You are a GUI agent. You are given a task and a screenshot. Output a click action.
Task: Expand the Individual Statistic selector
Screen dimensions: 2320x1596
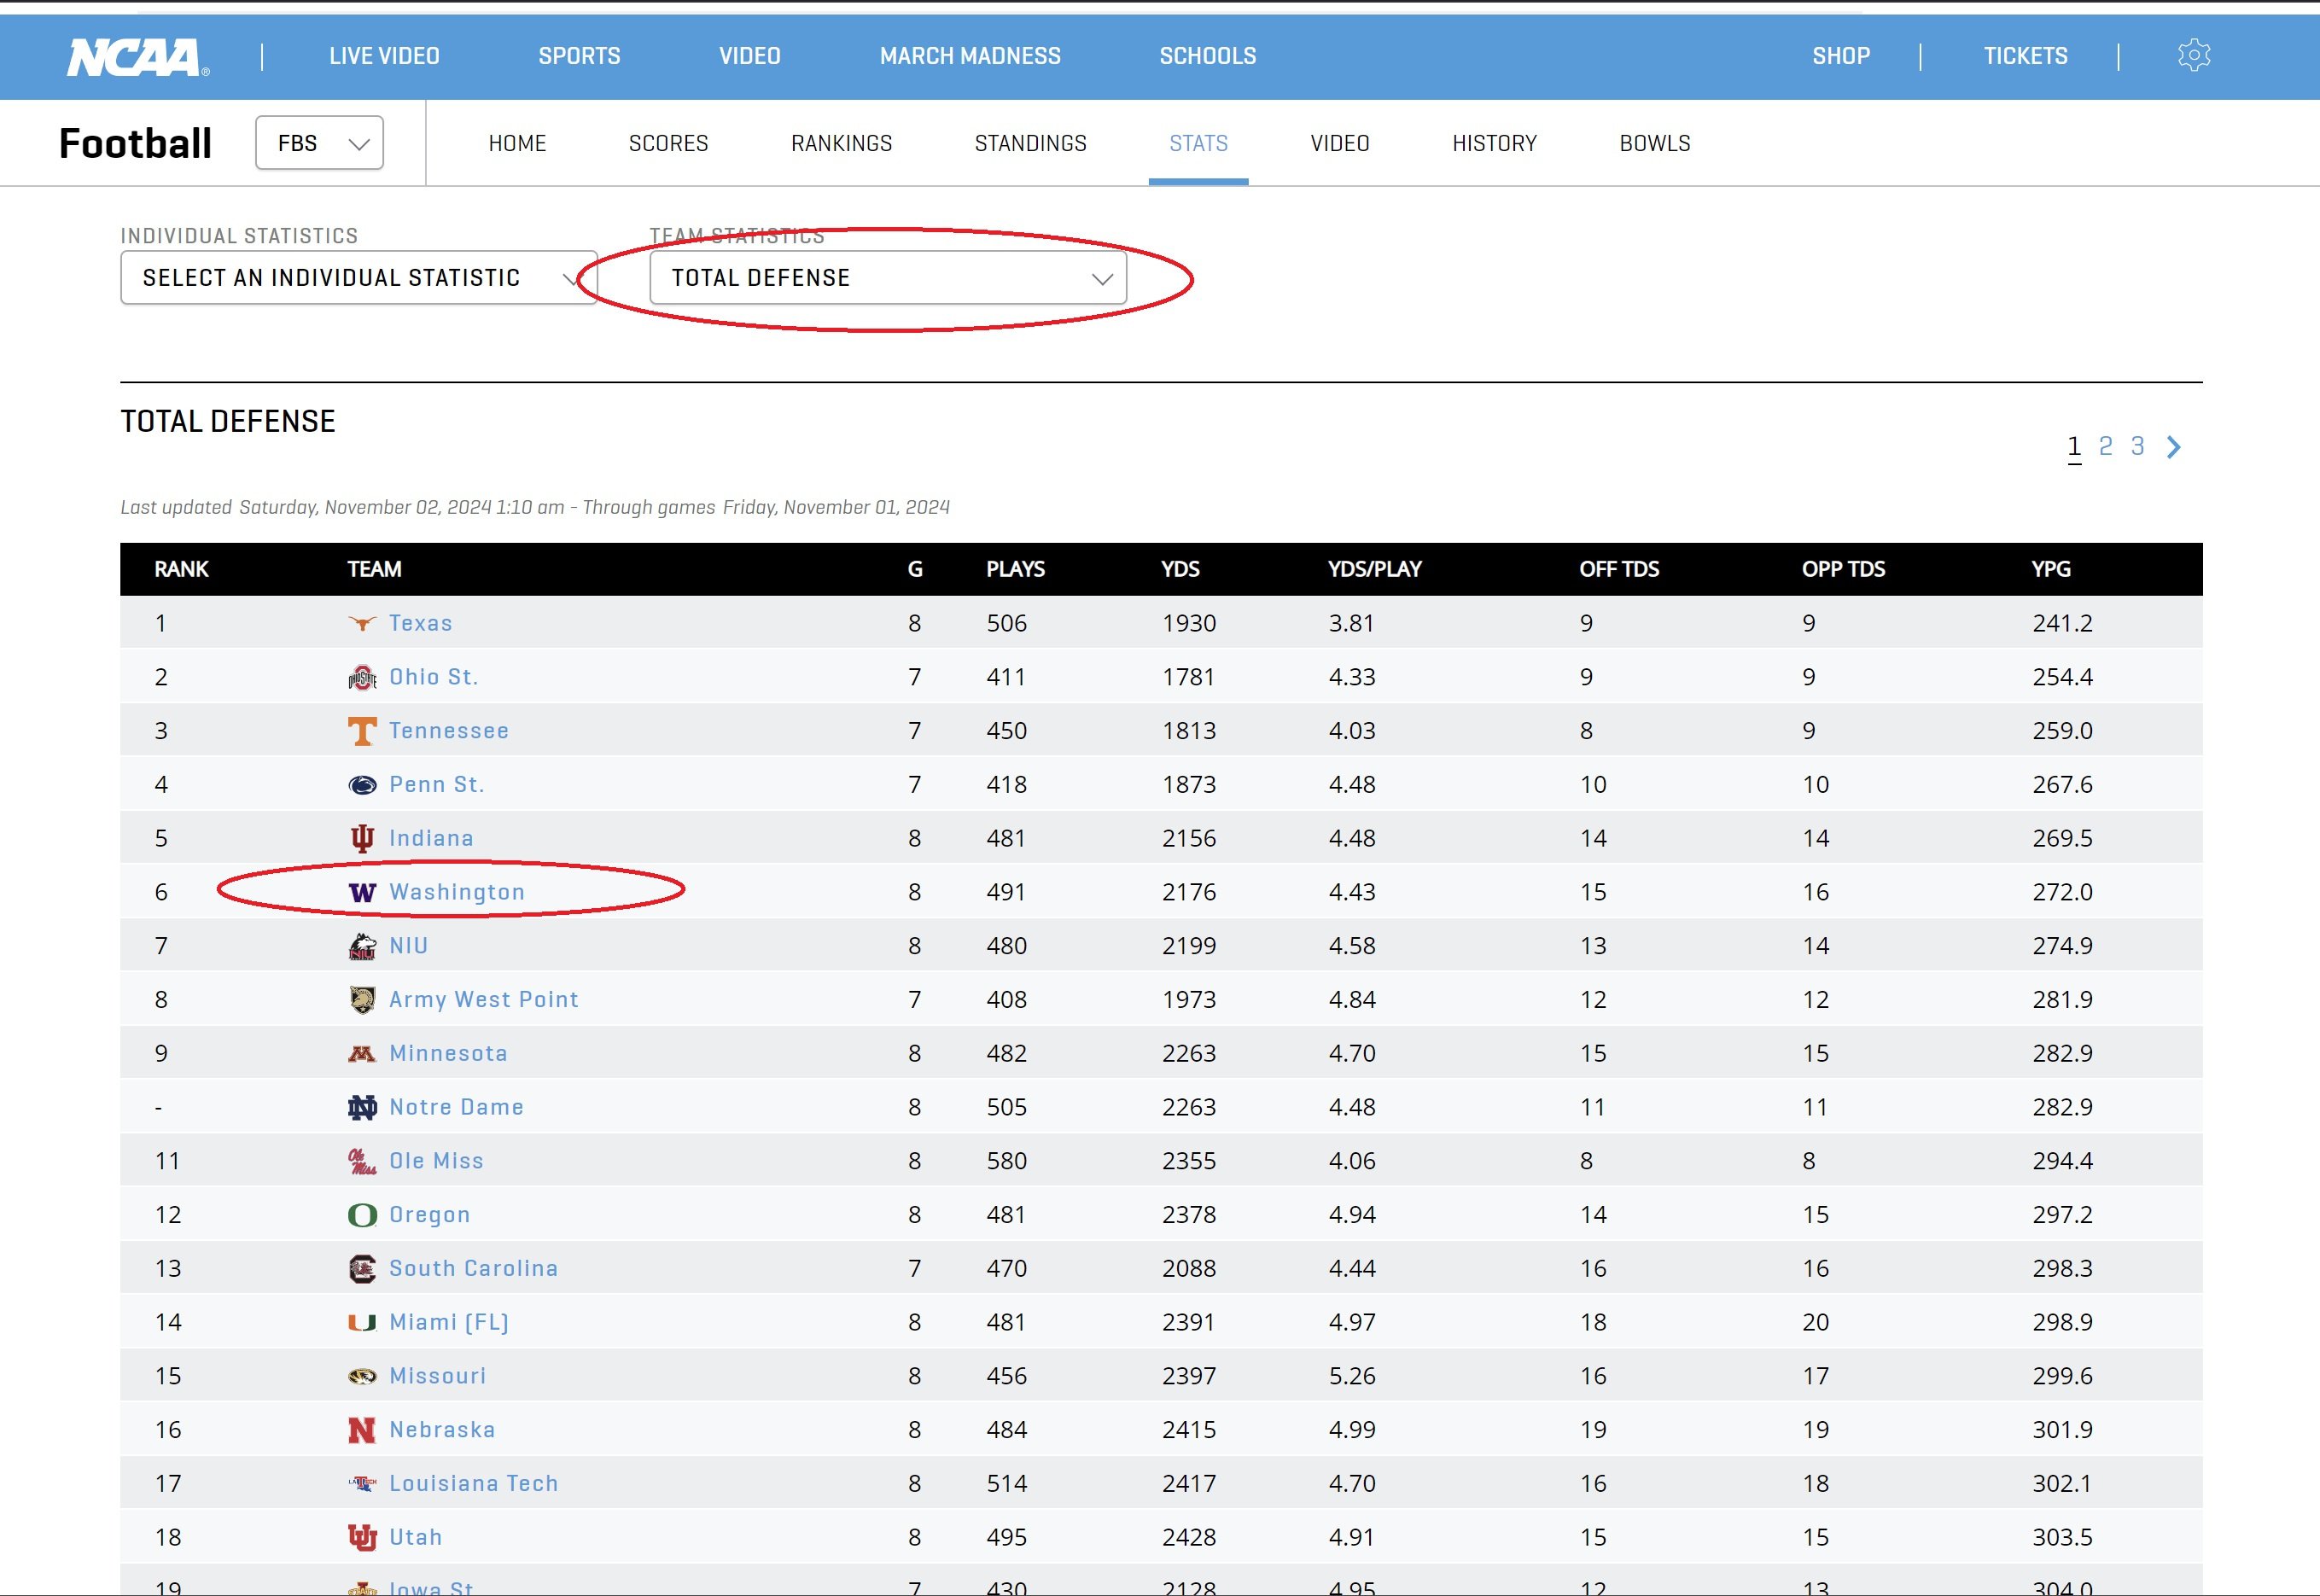[358, 278]
